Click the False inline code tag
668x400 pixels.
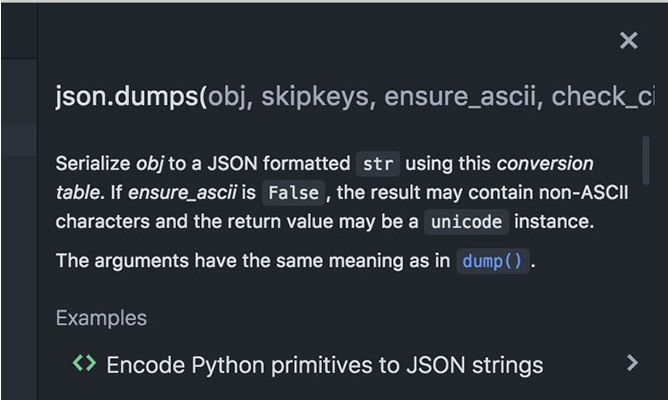coord(294,193)
